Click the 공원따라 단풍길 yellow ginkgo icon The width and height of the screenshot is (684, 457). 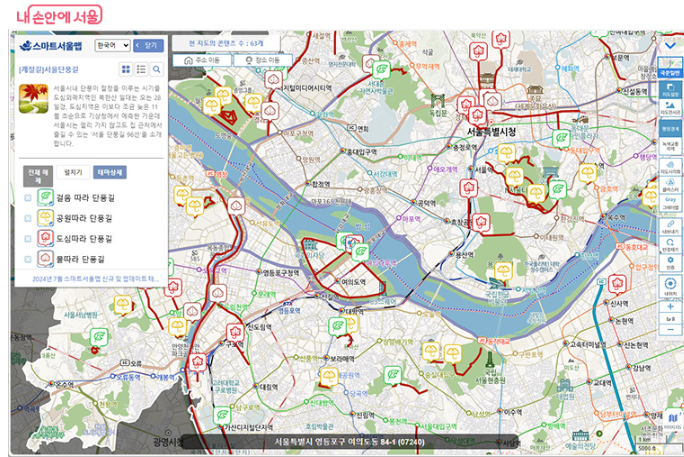pyautogui.click(x=45, y=218)
